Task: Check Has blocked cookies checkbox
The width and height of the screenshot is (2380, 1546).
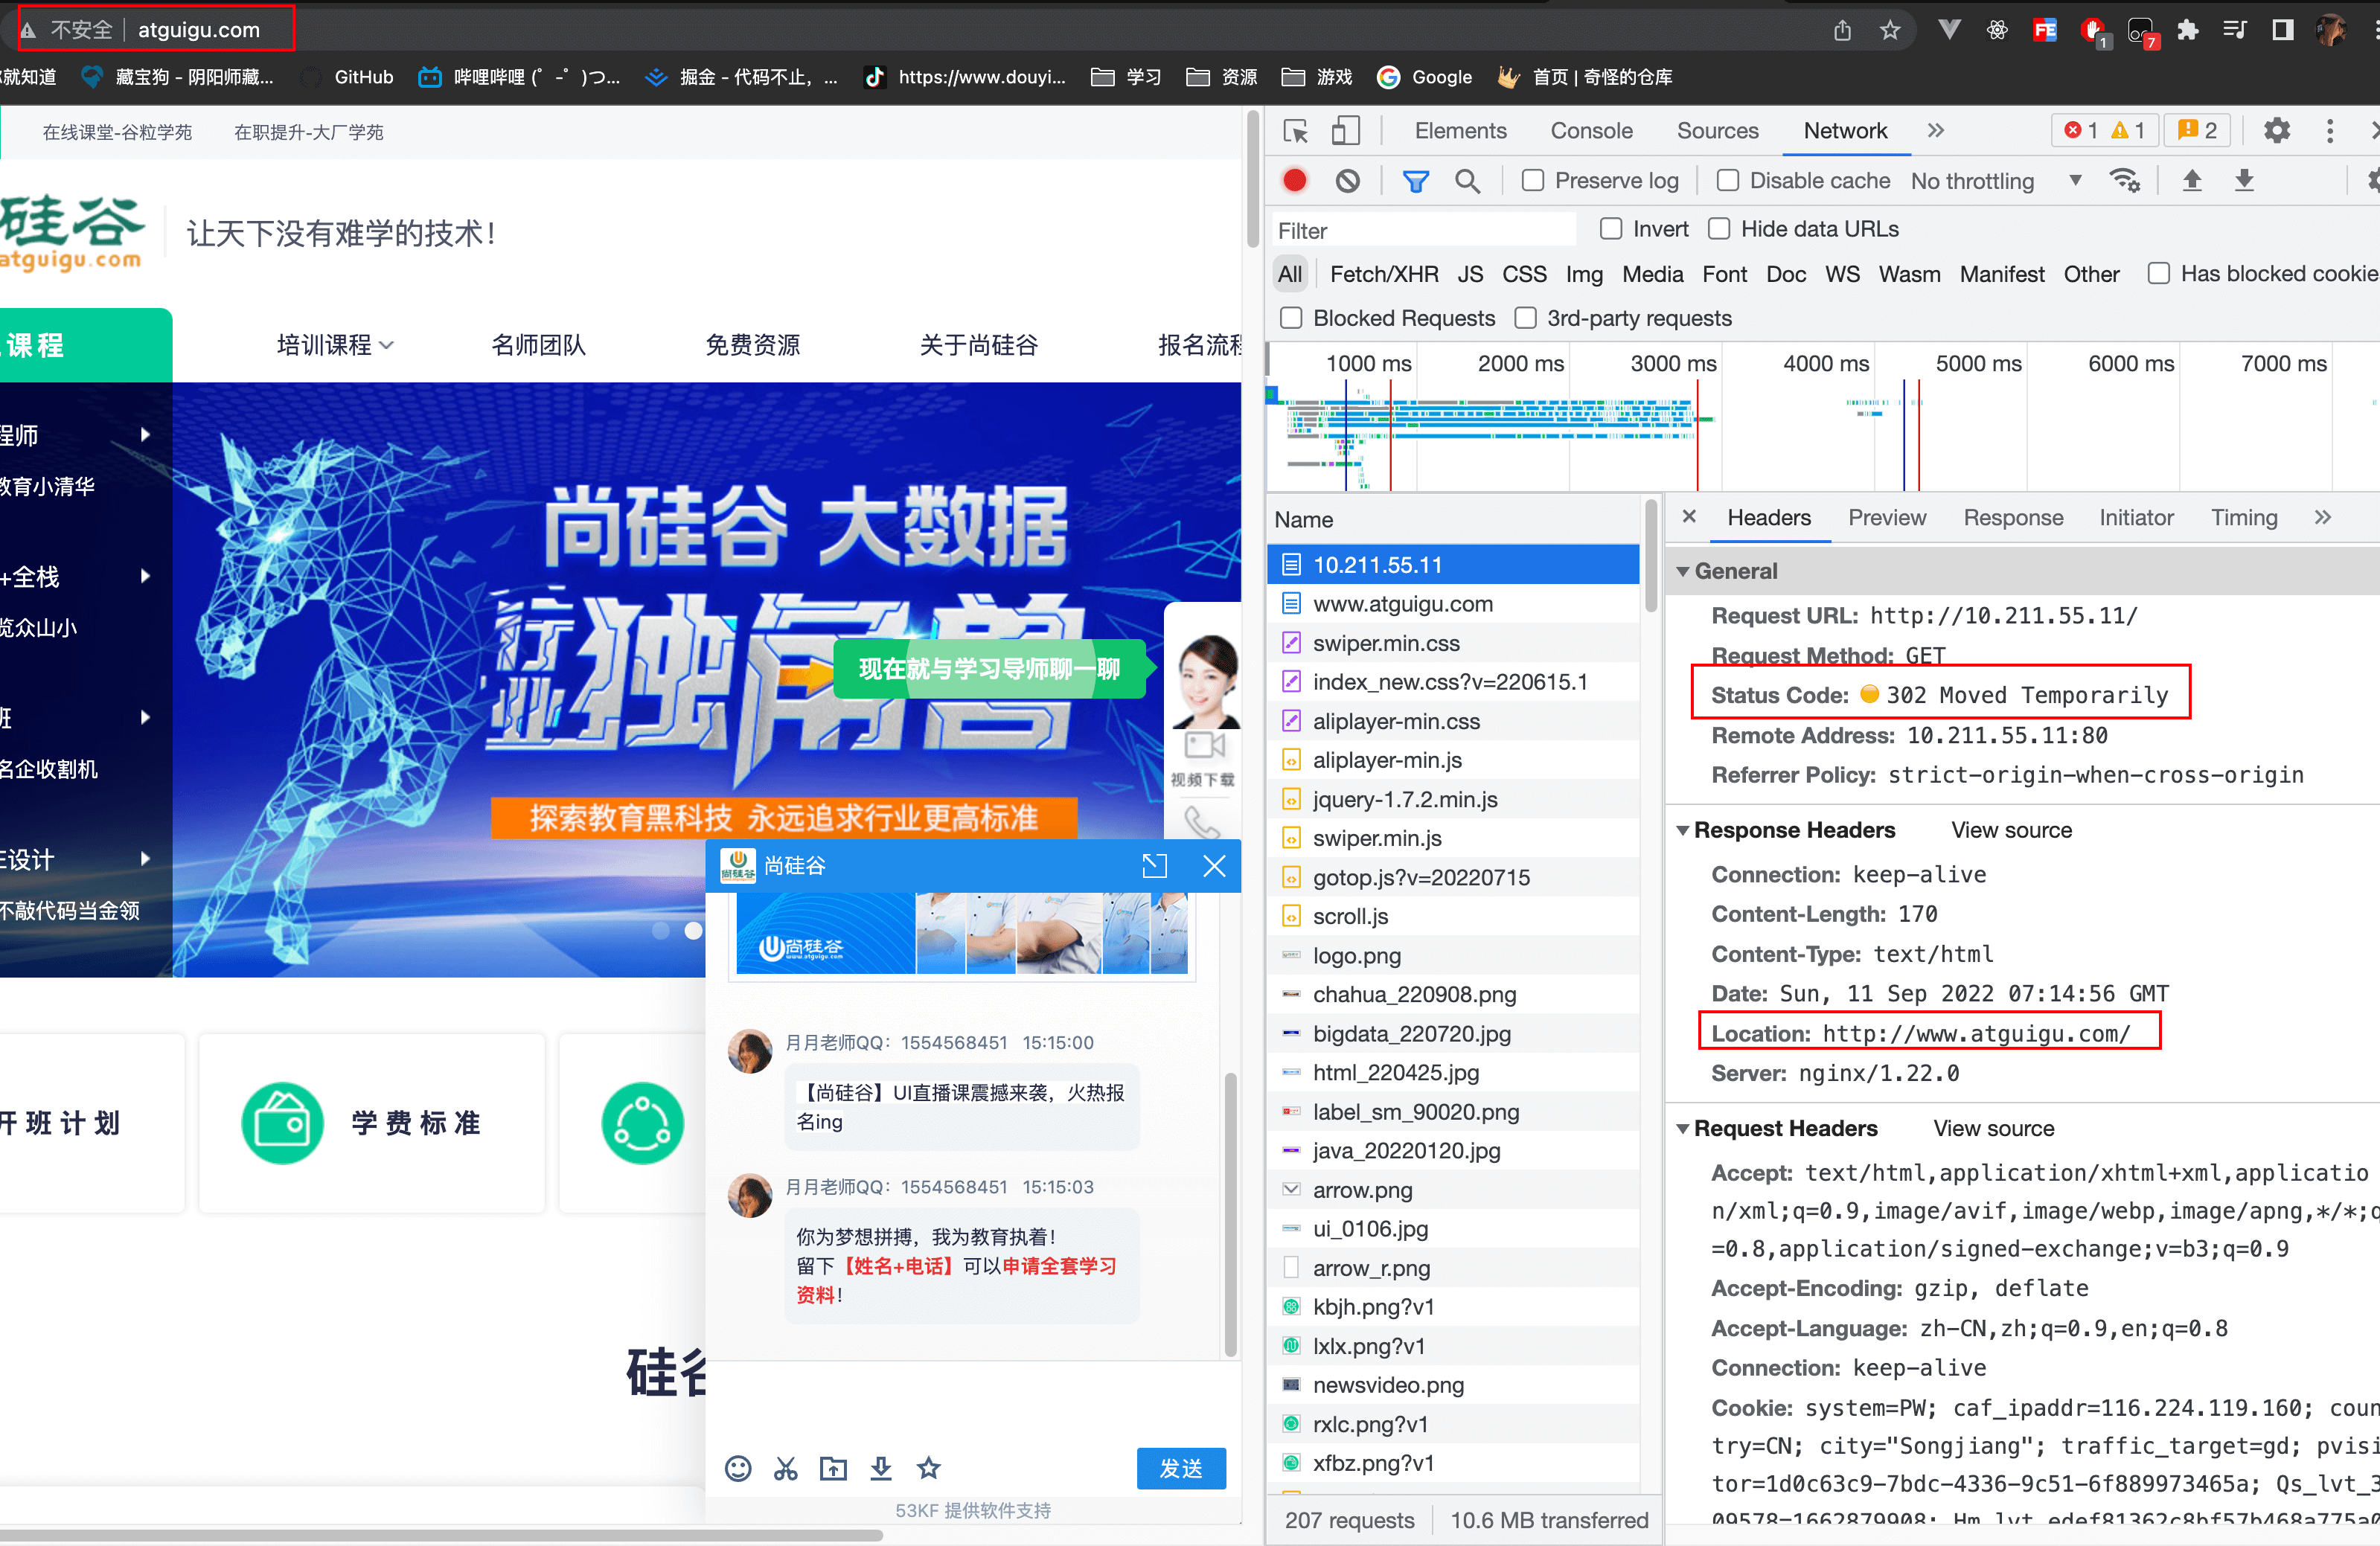Action: click(x=2158, y=274)
